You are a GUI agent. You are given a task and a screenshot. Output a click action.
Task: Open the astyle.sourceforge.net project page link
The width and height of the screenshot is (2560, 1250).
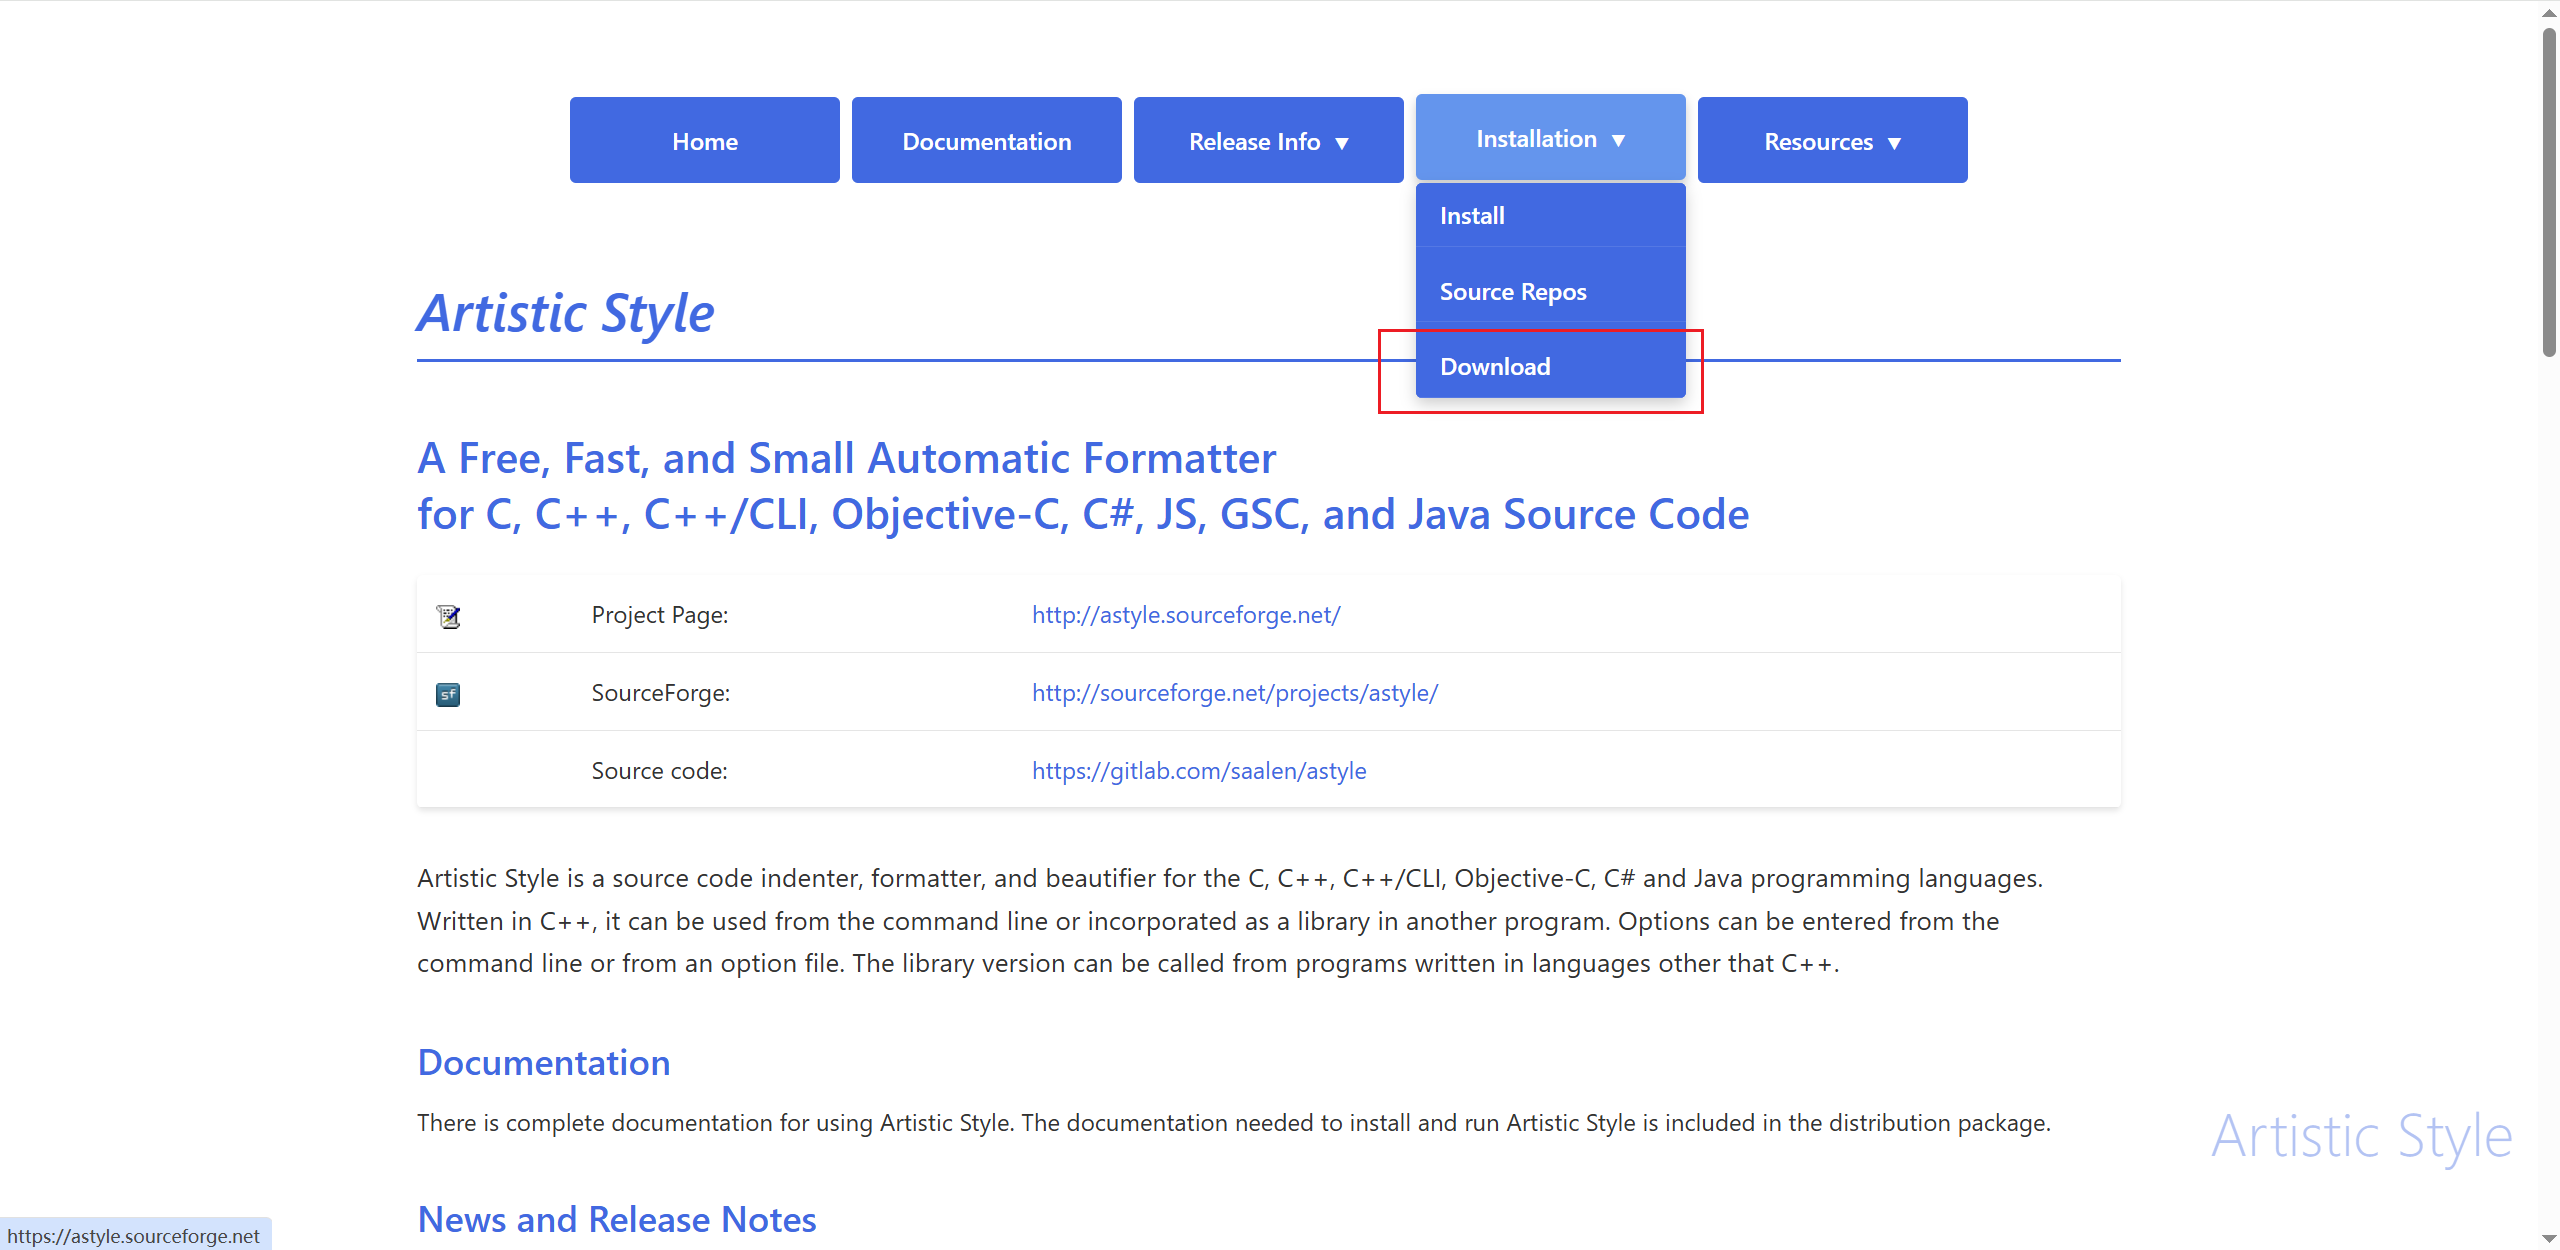coord(1186,615)
